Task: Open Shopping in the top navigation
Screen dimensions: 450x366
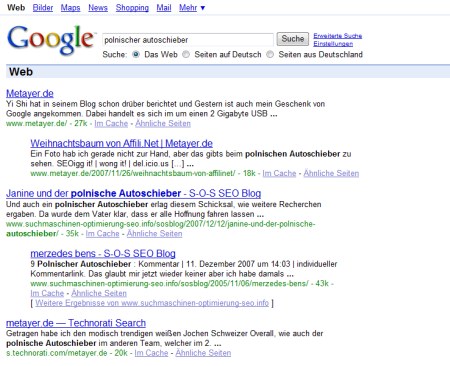Action: (132, 8)
